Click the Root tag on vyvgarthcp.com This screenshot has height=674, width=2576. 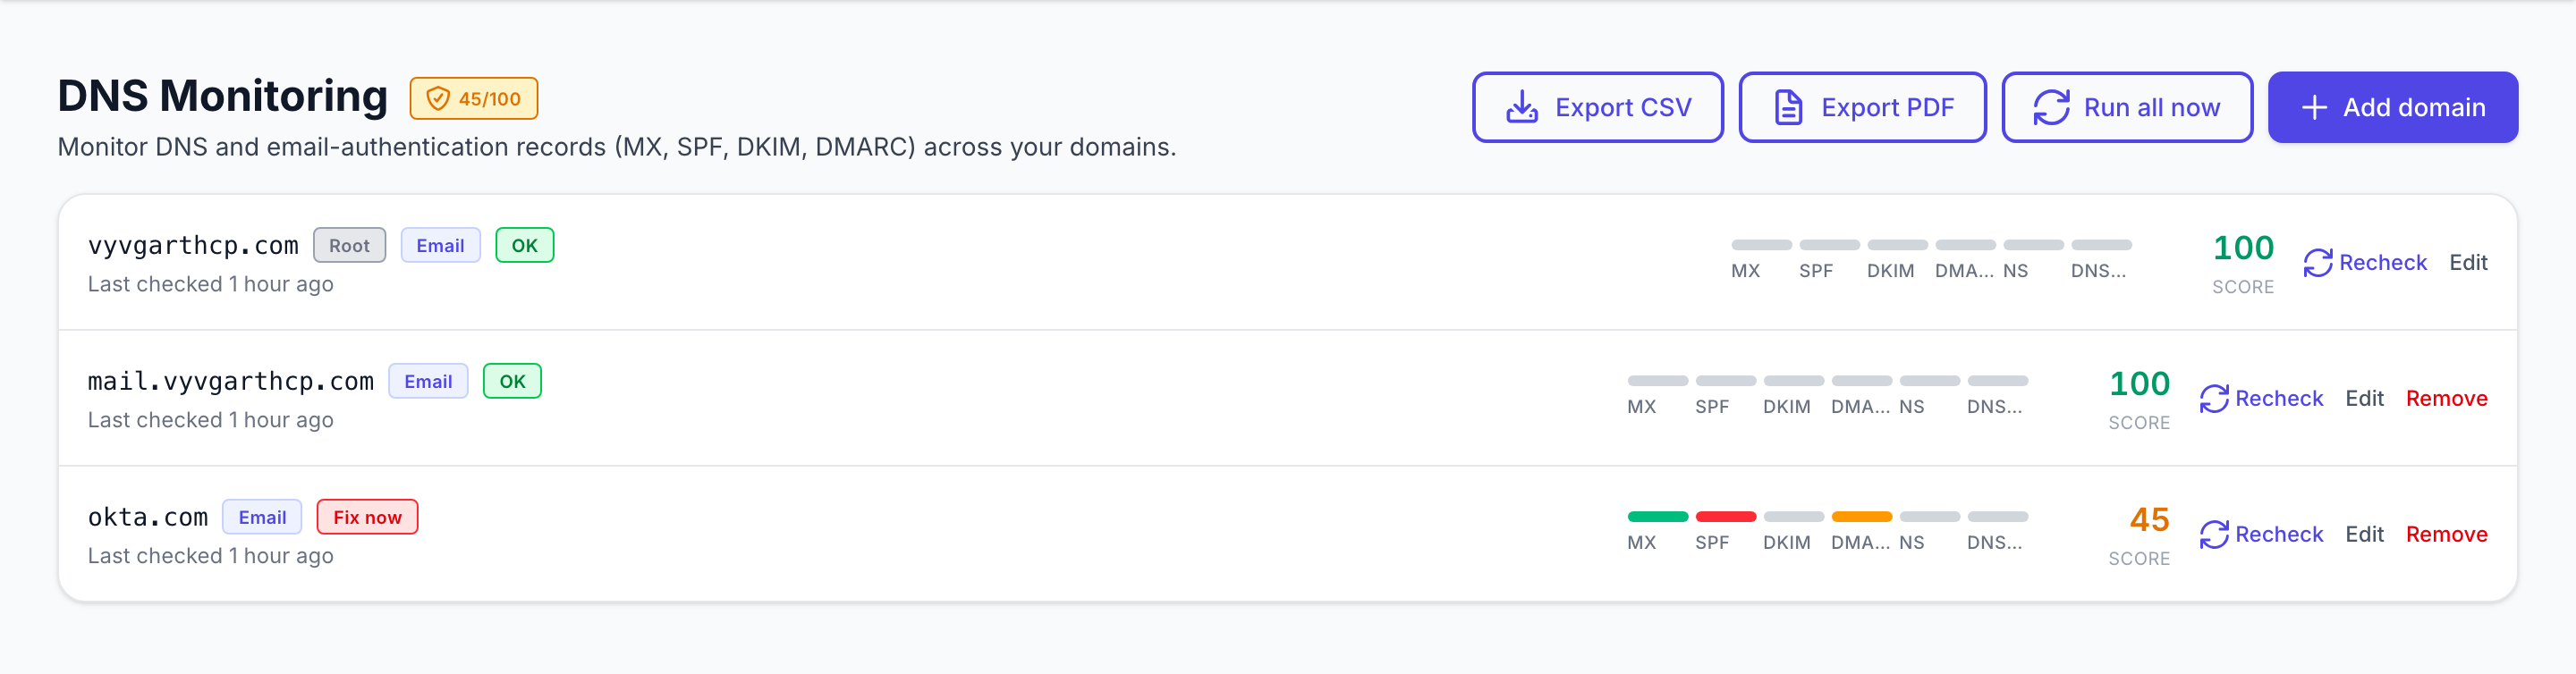click(349, 245)
